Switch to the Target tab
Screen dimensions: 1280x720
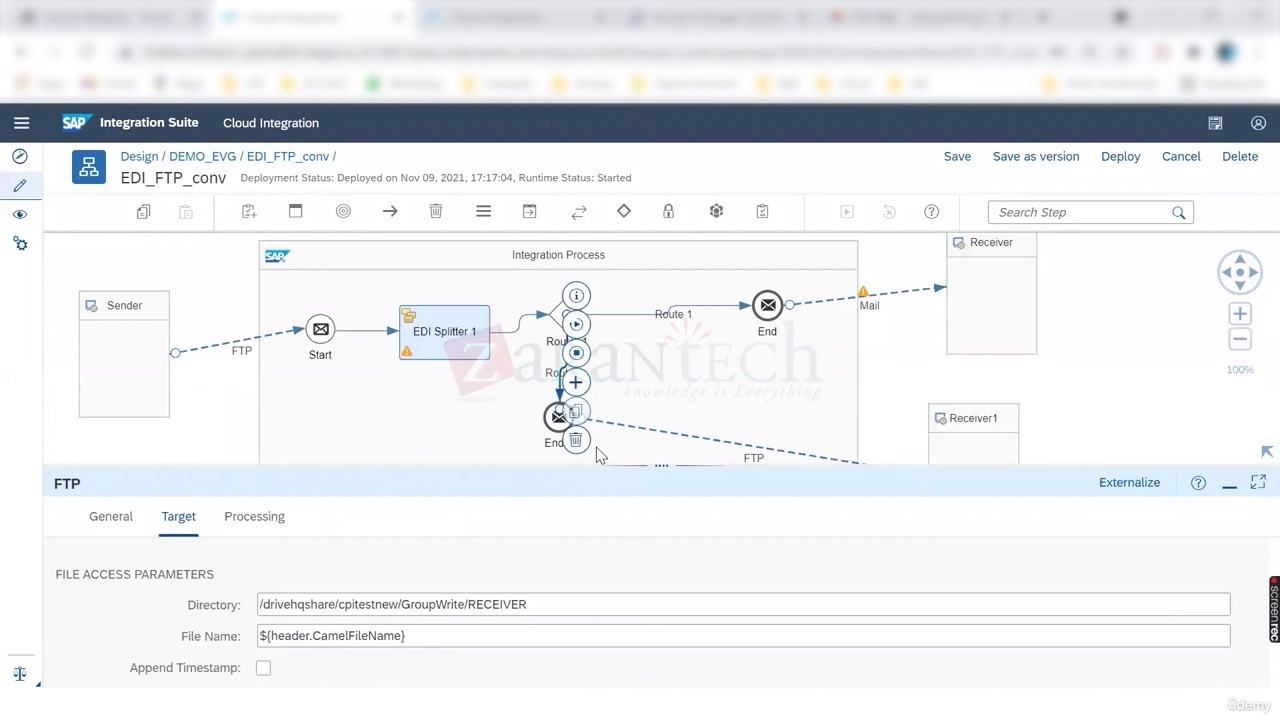pos(179,516)
